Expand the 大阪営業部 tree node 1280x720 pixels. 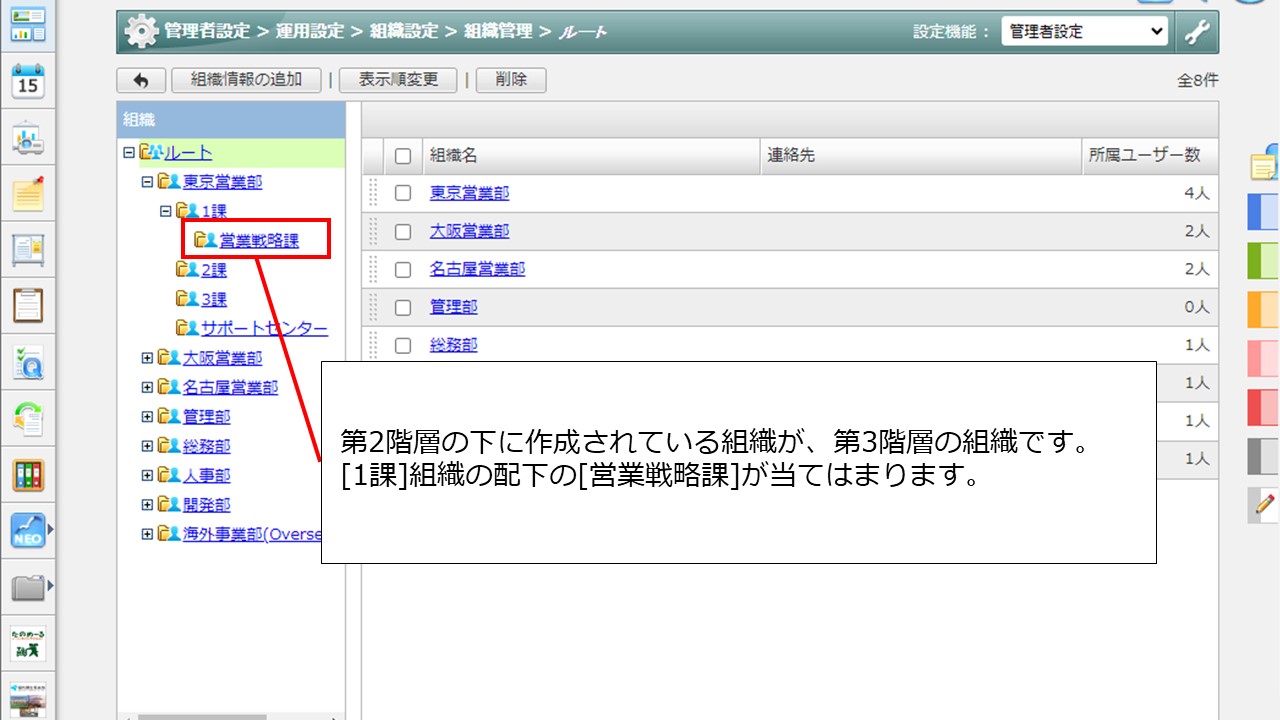click(148, 358)
